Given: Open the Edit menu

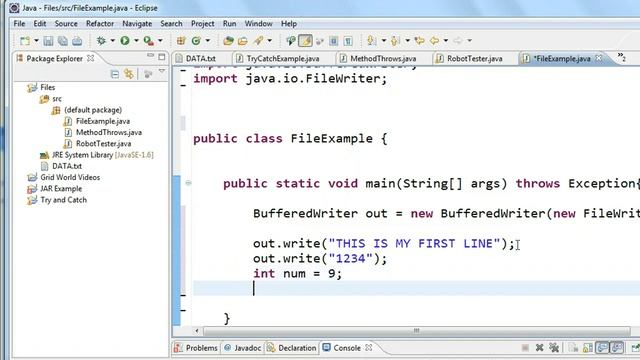Looking at the screenshot, I should (x=40, y=24).
